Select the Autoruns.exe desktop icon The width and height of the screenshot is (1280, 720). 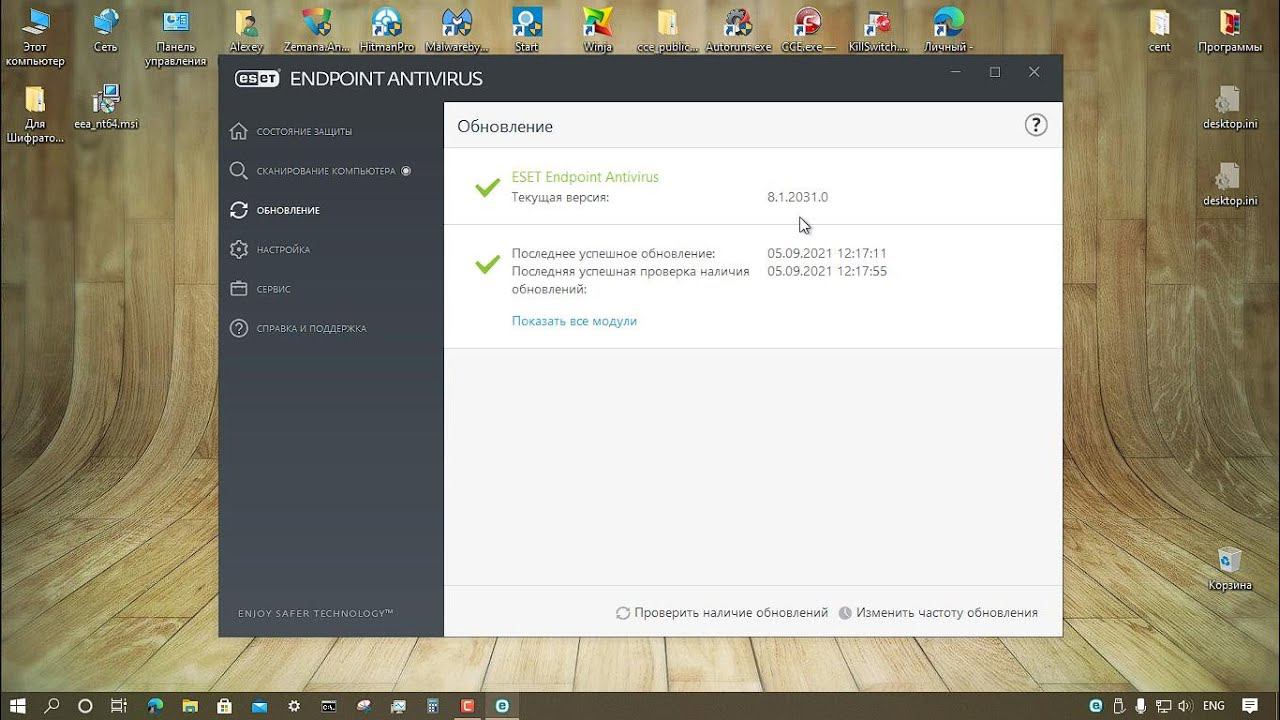[x=738, y=30]
